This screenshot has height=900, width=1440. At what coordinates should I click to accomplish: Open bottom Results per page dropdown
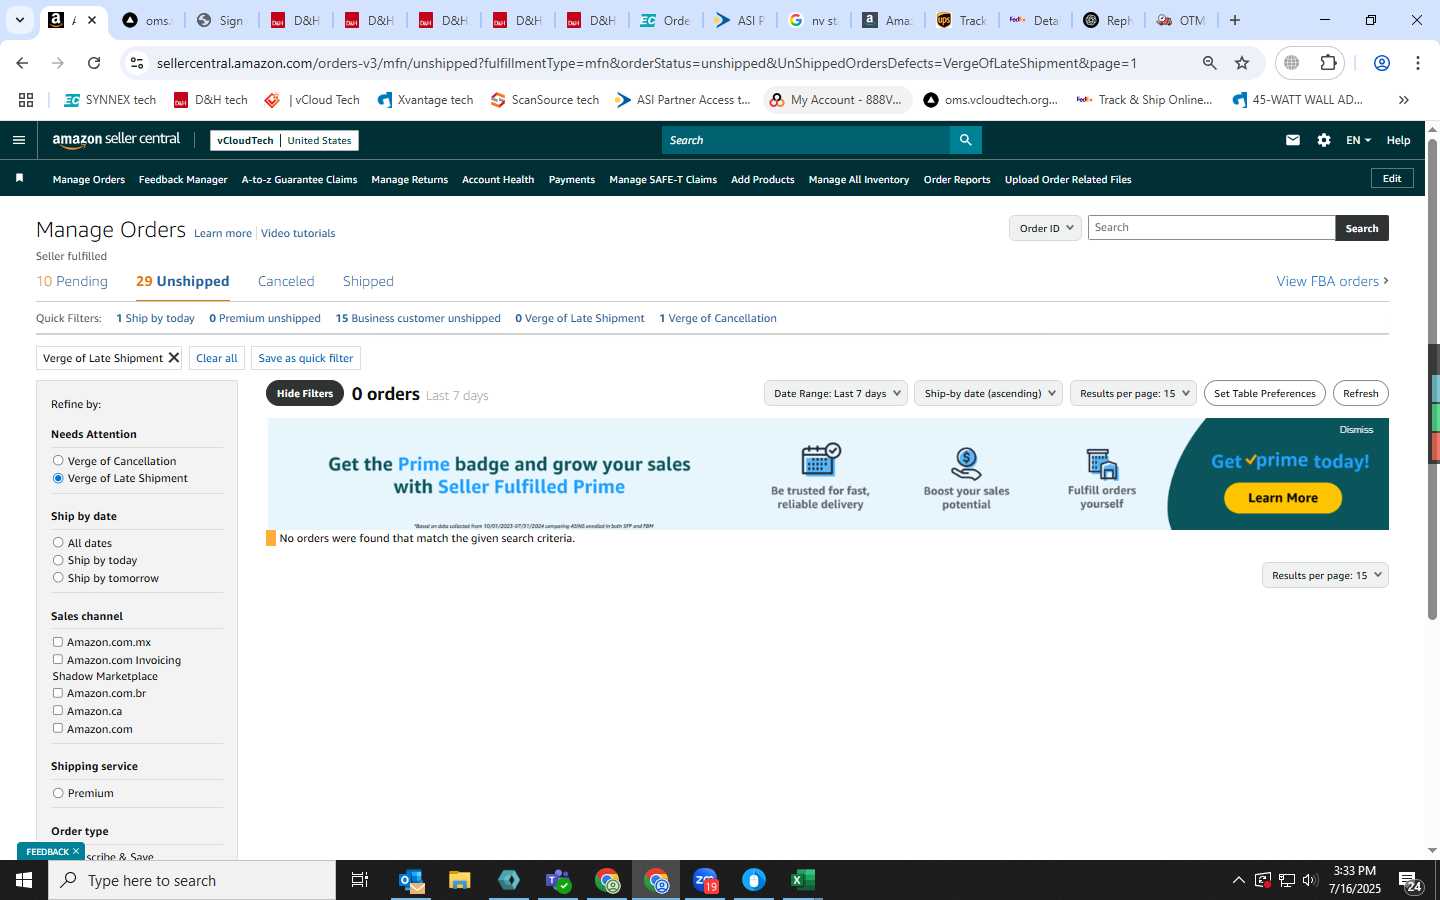click(1325, 575)
